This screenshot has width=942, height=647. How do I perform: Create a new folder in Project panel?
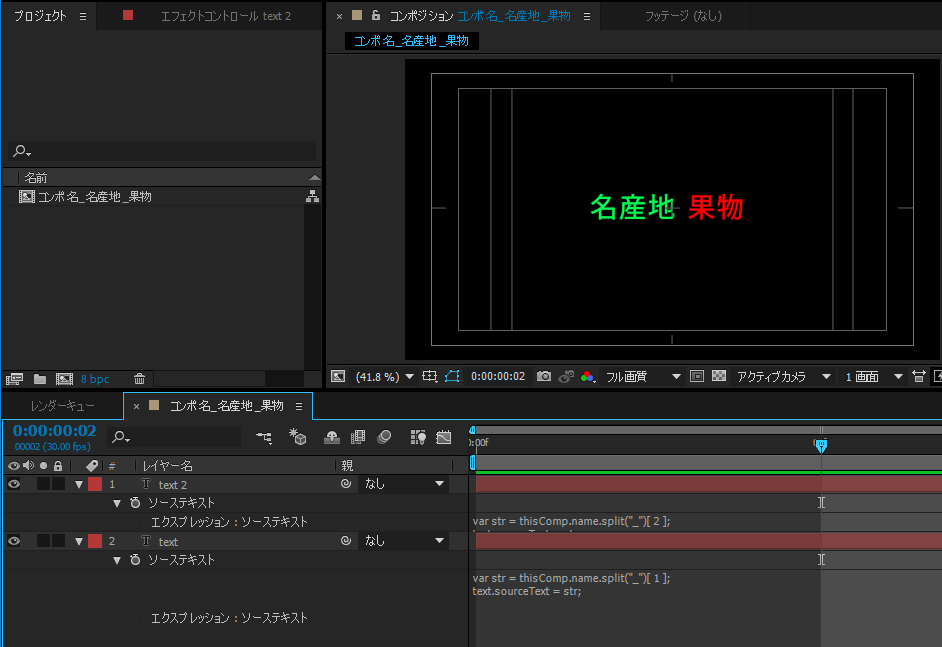[40, 379]
